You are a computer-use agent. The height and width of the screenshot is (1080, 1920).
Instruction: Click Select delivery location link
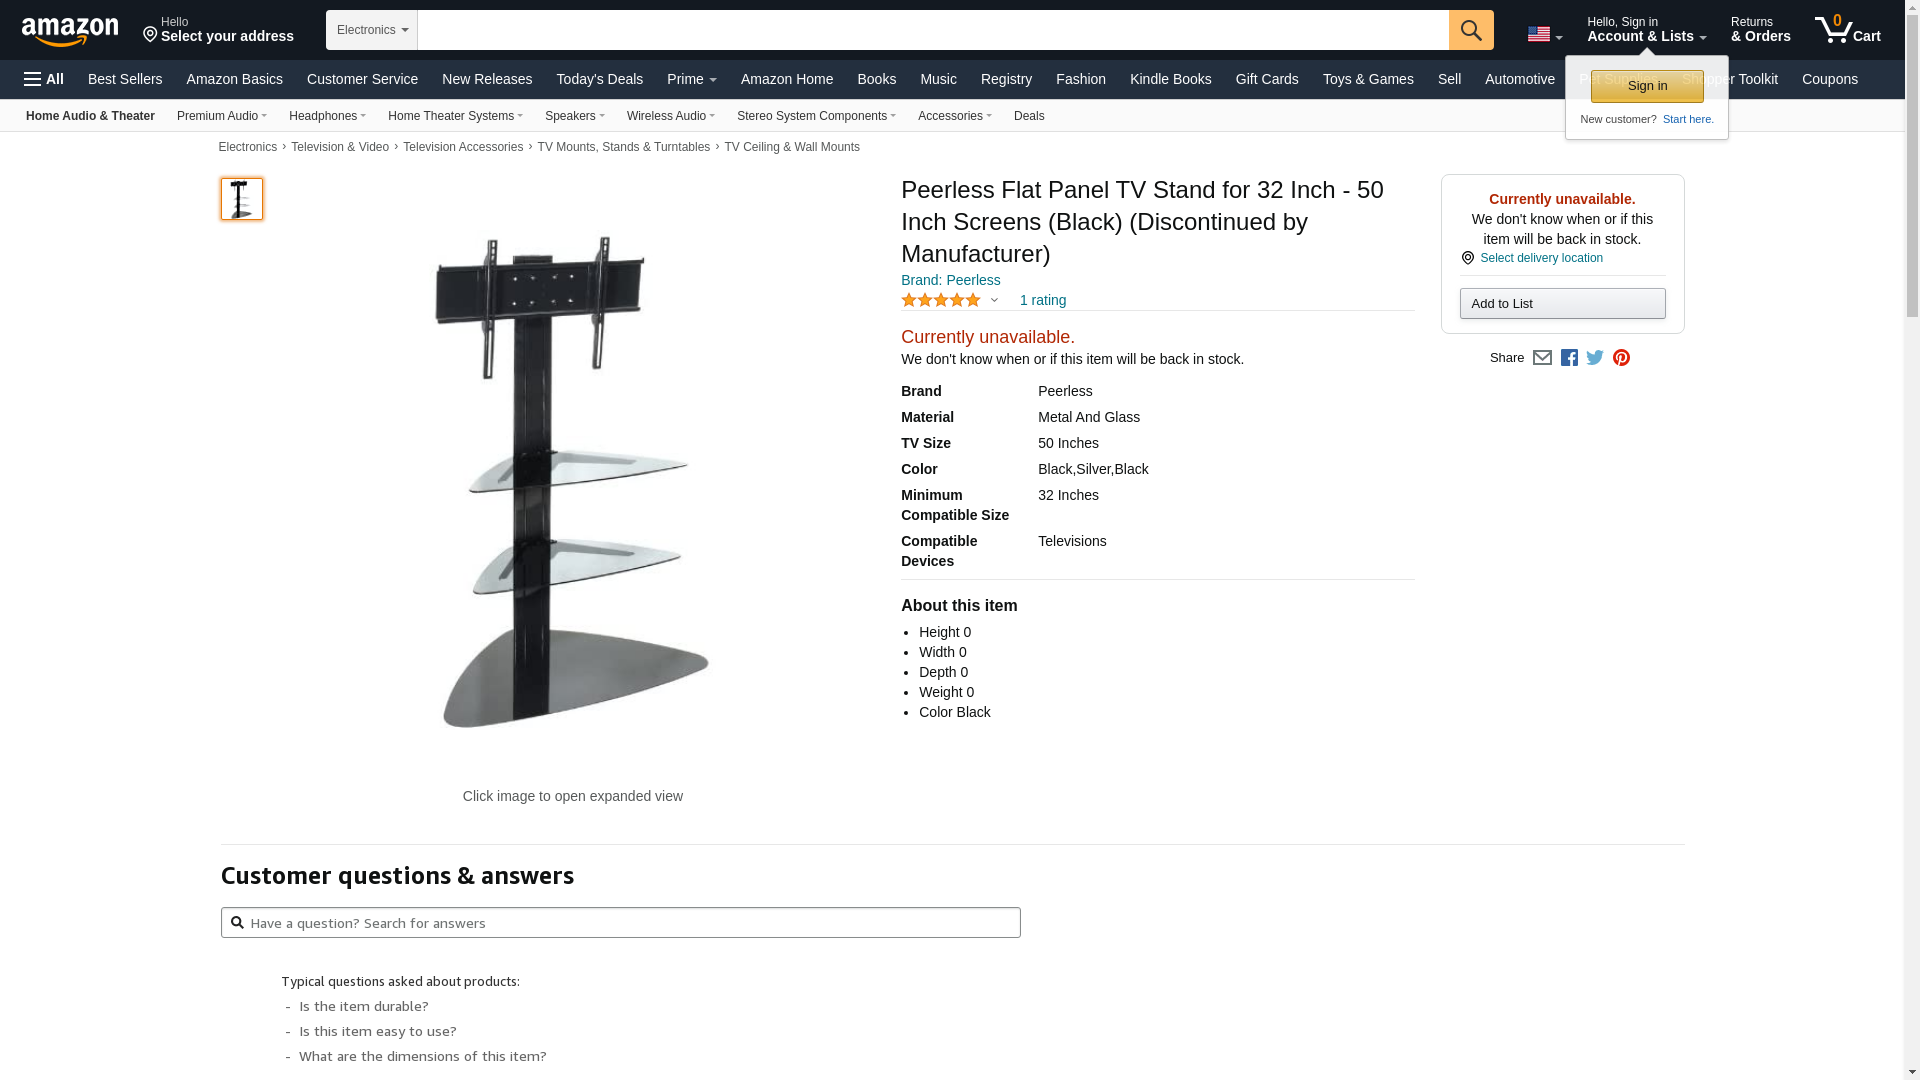coord(1541,258)
